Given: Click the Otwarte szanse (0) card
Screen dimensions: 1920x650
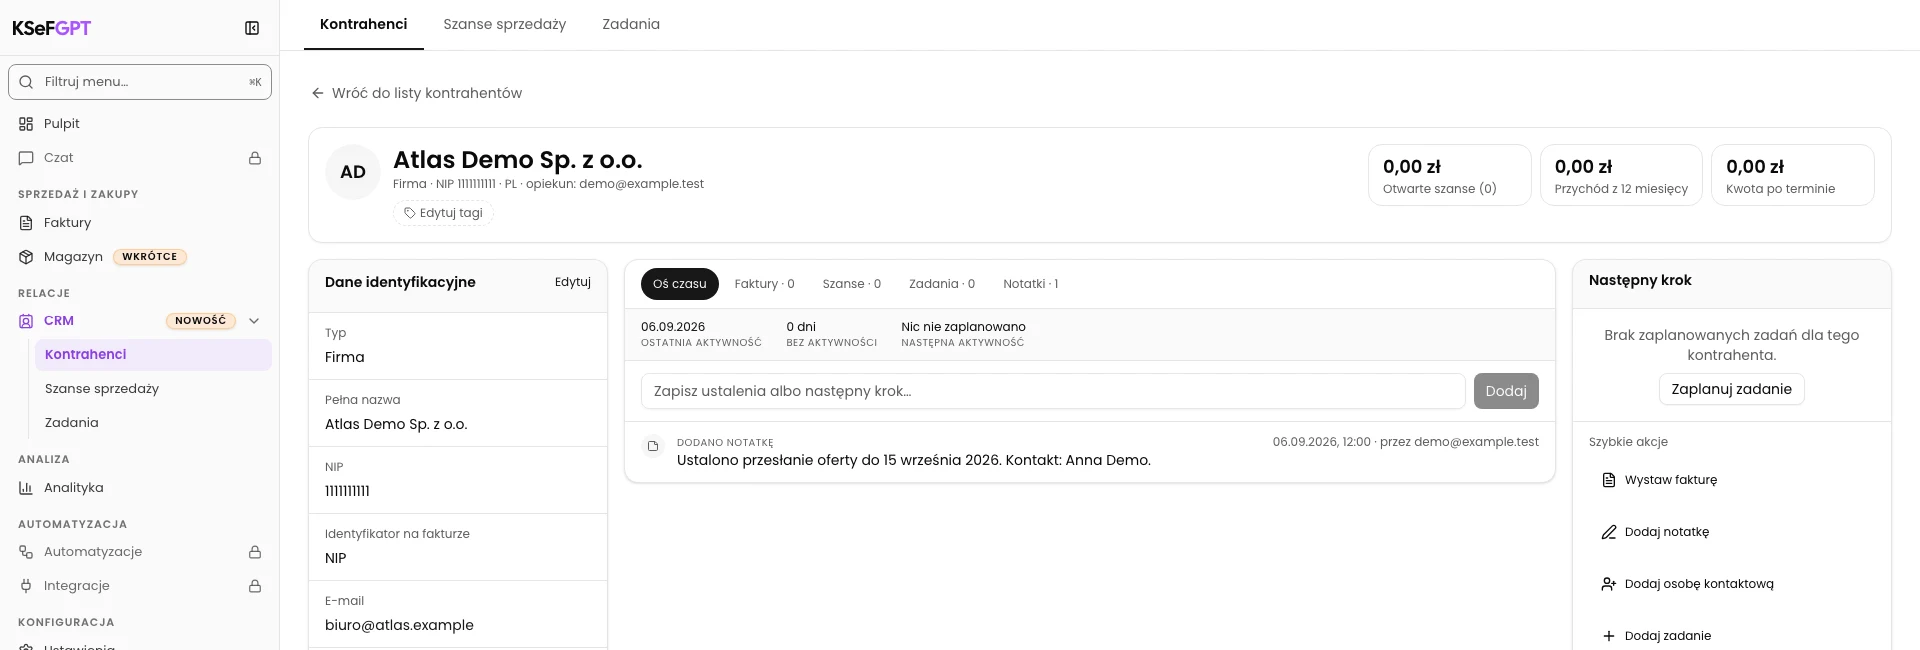Looking at the screenshot, I should pos(1450,175).
